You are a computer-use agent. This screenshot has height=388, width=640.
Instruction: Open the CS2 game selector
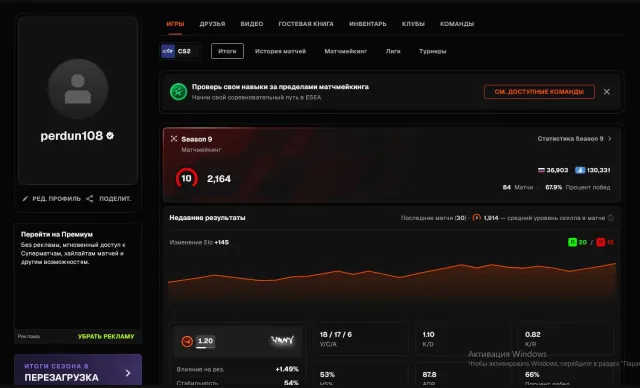pyautogui.click(x=180, y=51)
